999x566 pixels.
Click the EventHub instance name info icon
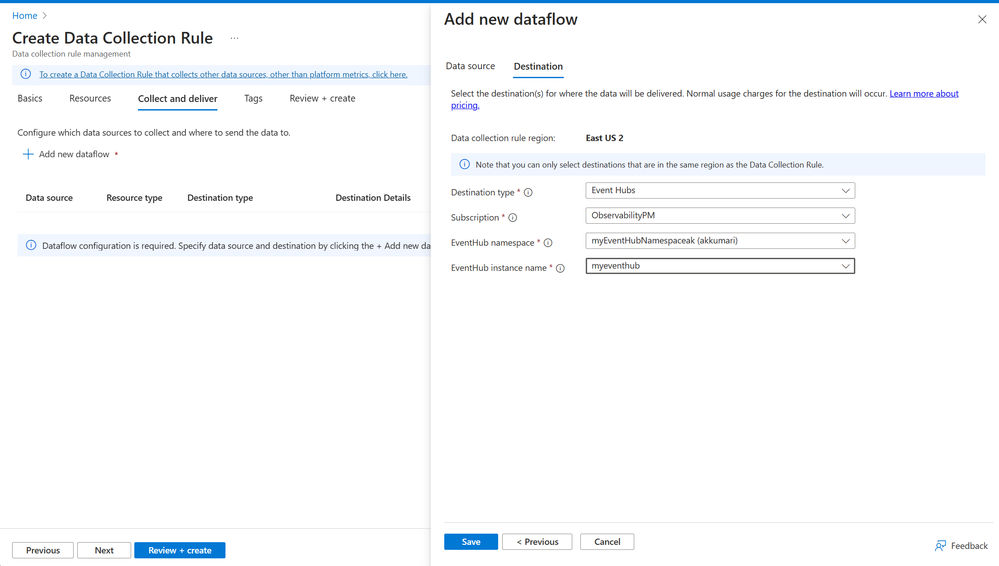click(x=560, y=268)
